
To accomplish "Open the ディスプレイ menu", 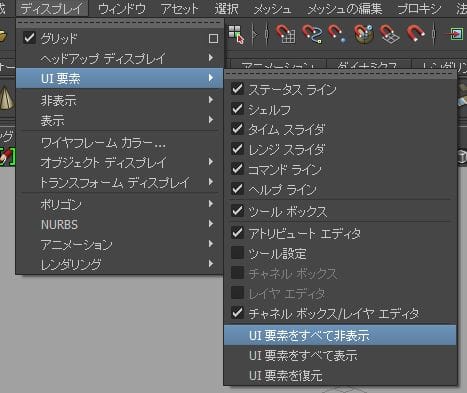I will pos(52,8).
